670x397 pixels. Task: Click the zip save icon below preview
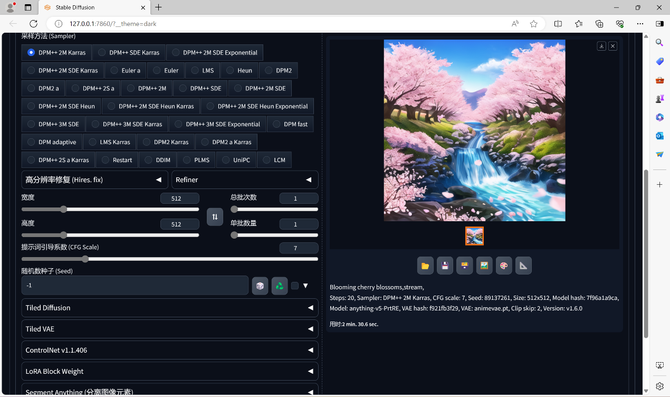pos(464,266)
